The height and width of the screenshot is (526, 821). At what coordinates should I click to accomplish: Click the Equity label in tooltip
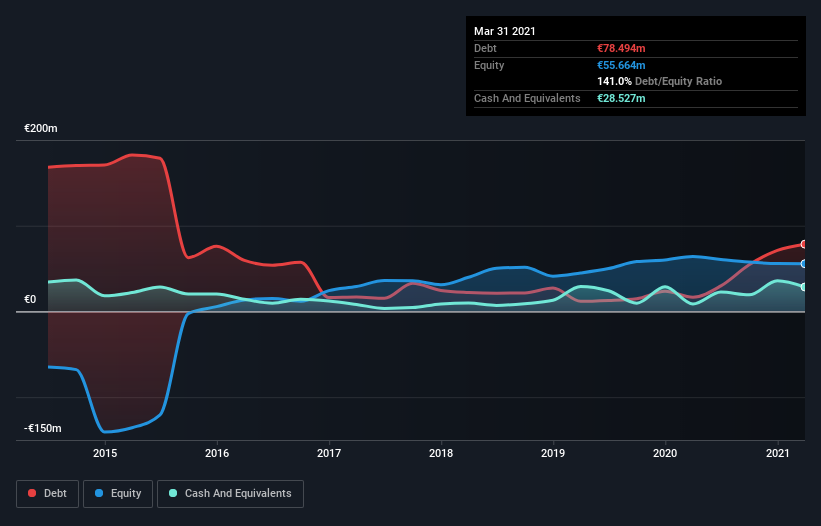click(489, 65)
